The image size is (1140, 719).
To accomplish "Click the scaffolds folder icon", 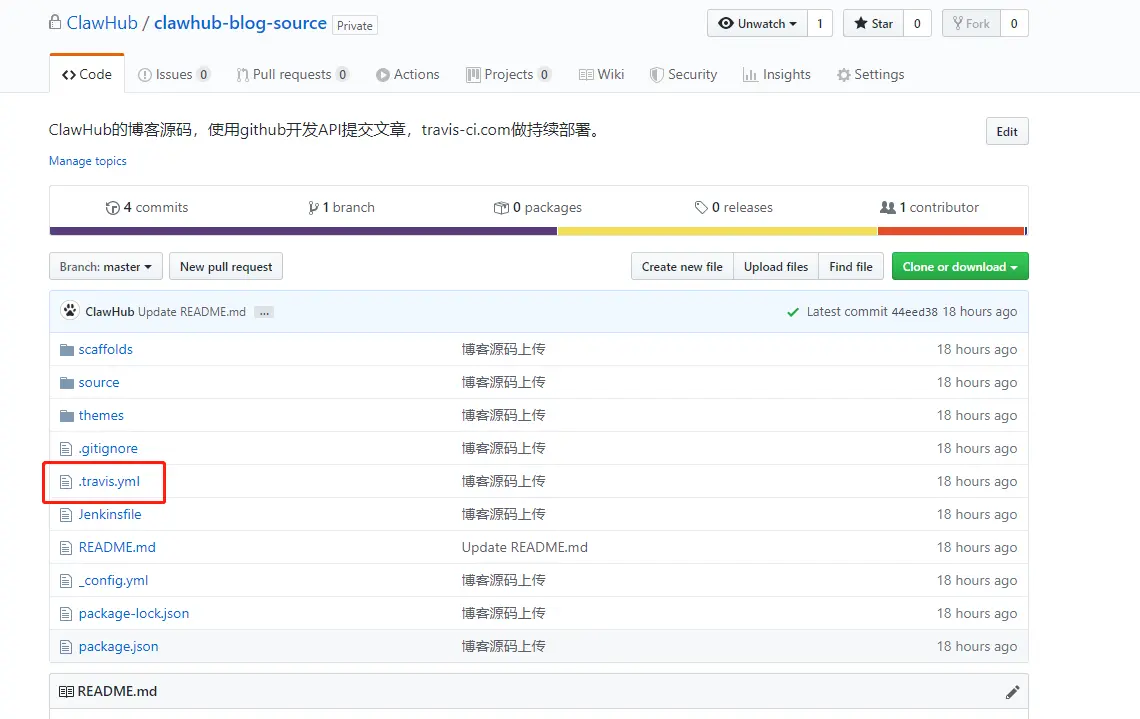I will (x=67, y=350).
